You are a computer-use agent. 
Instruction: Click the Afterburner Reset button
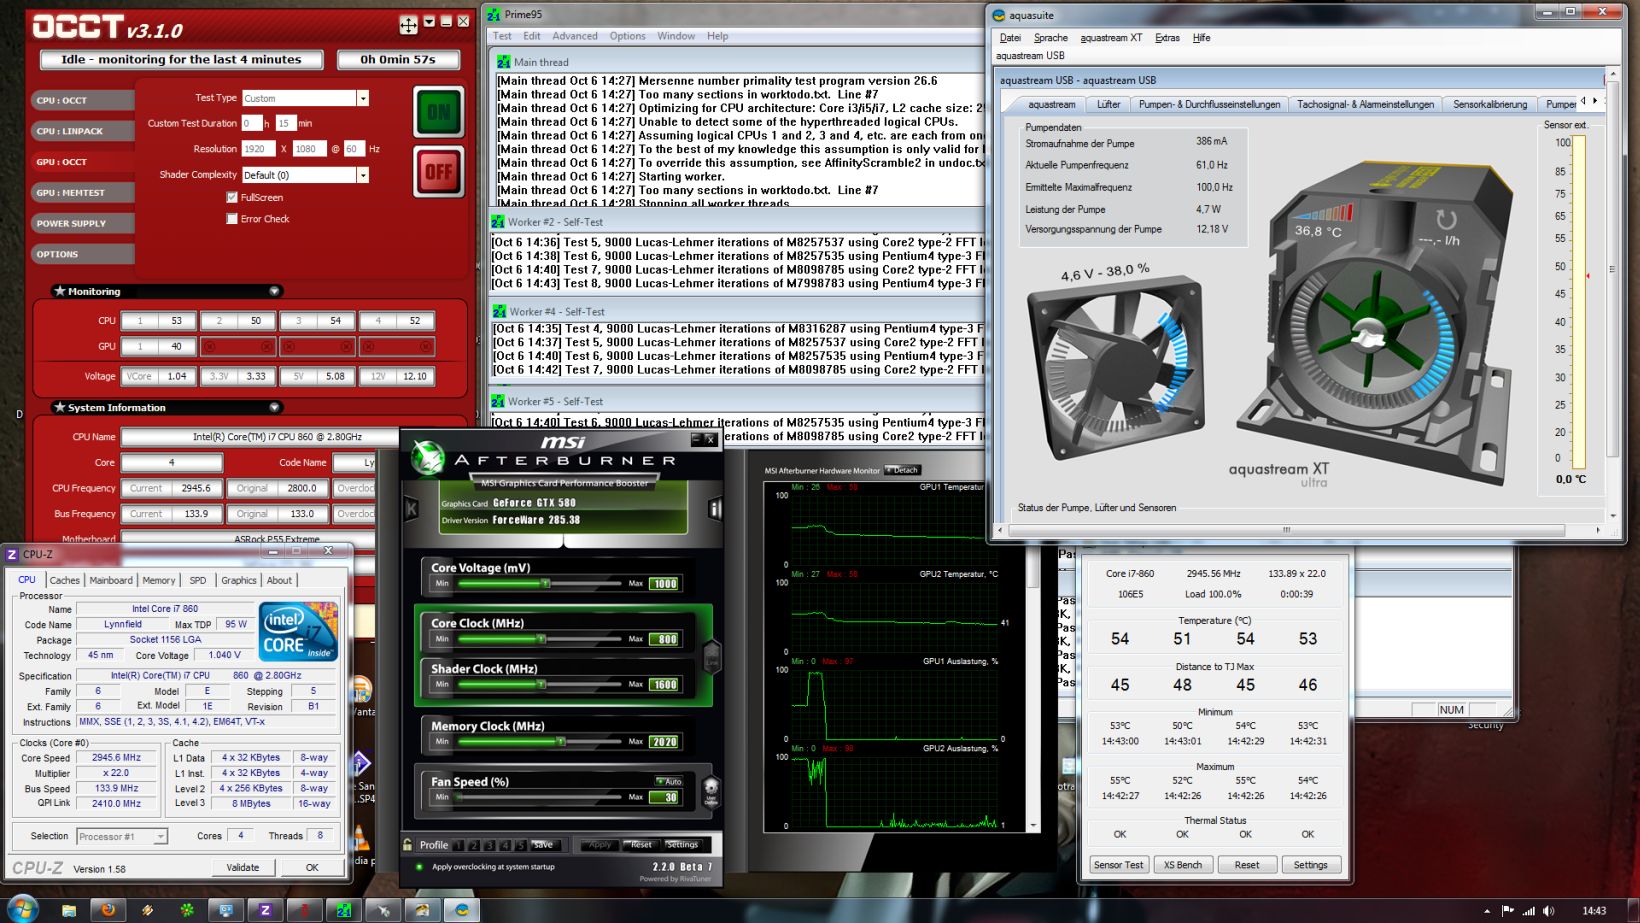[x=640, y=845]
